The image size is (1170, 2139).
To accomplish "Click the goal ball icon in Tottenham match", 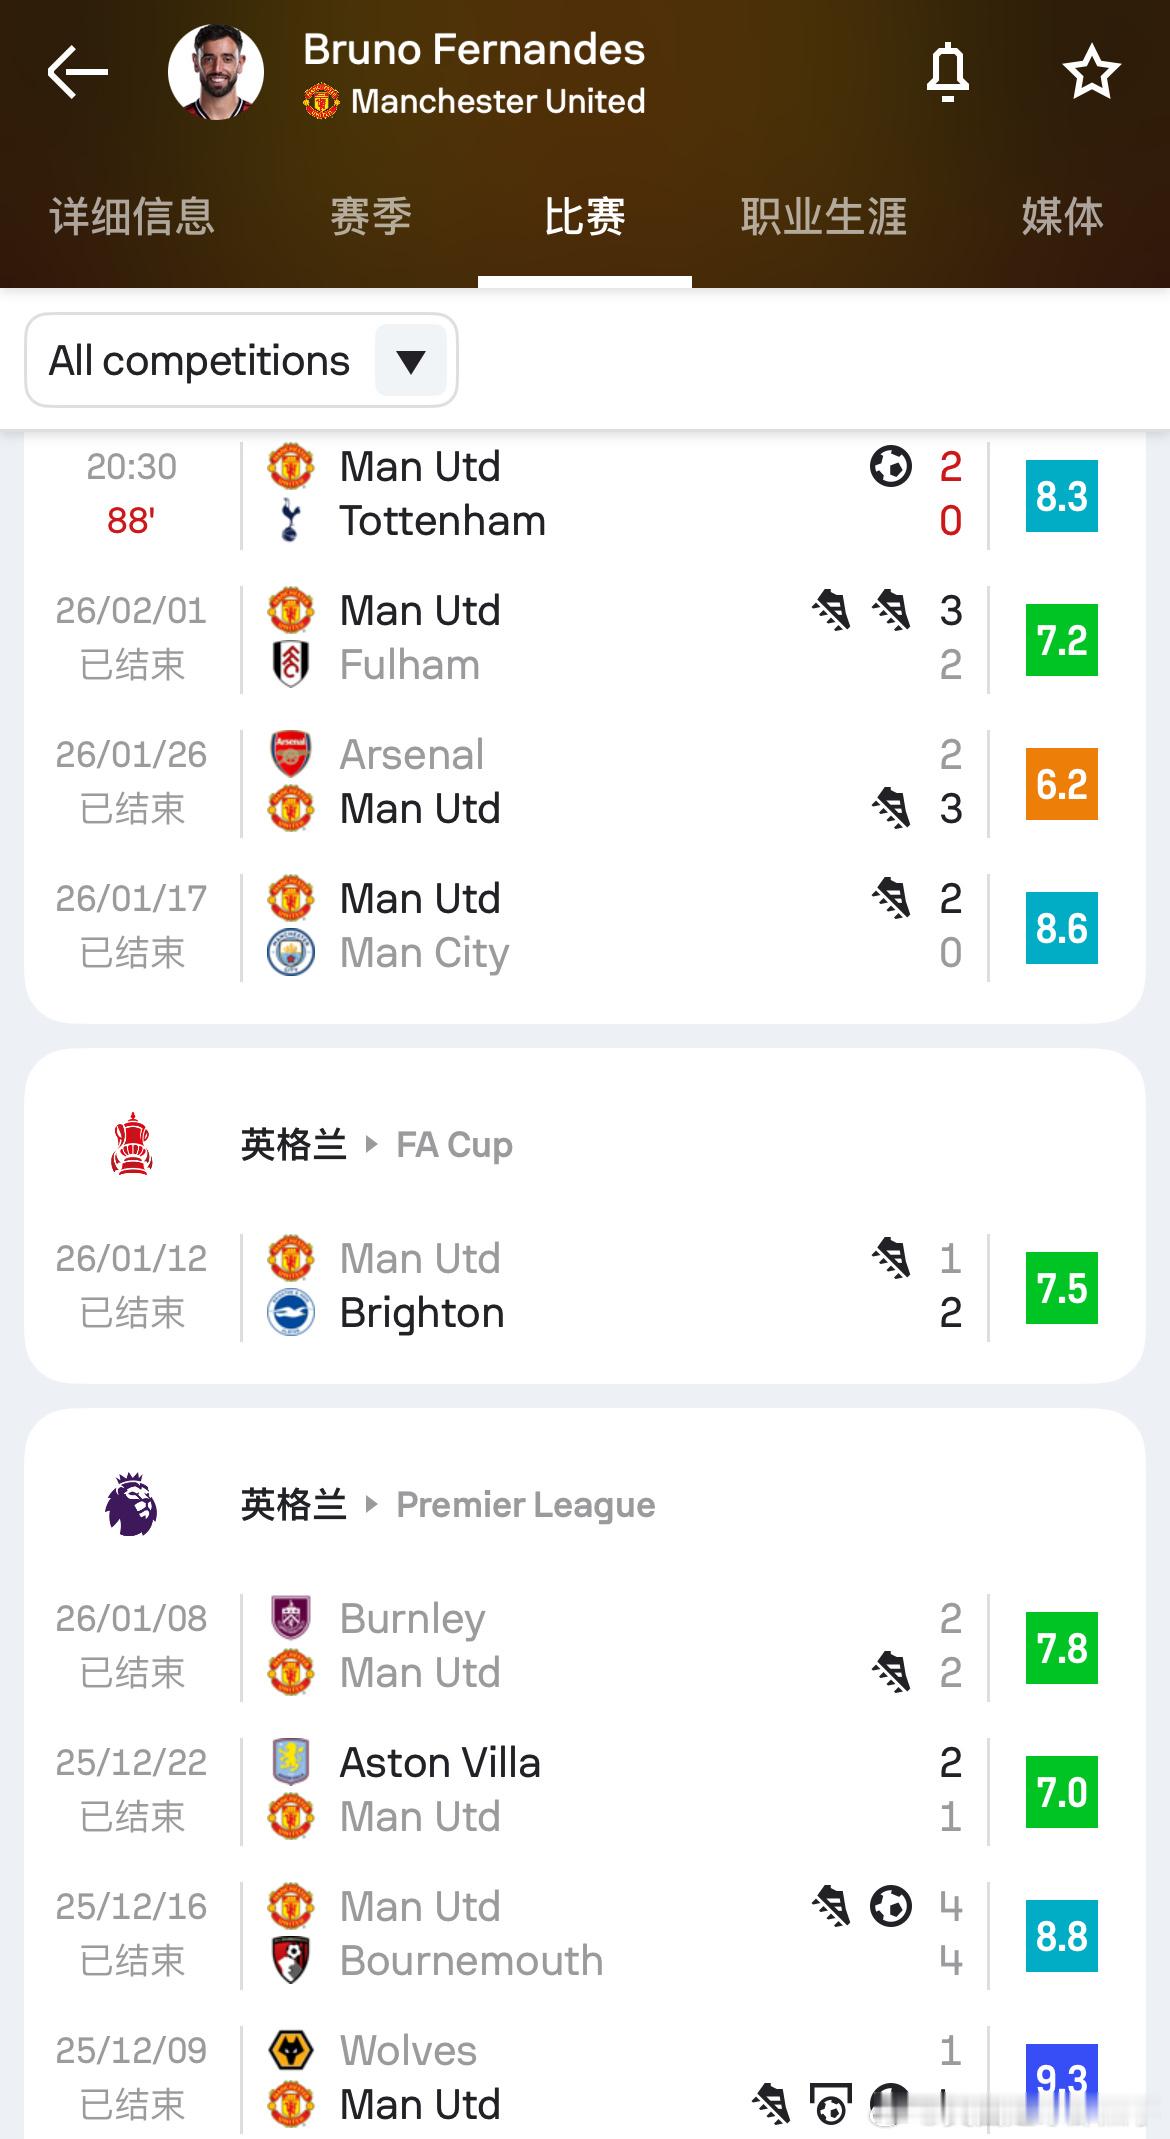I will pos(890,466).
